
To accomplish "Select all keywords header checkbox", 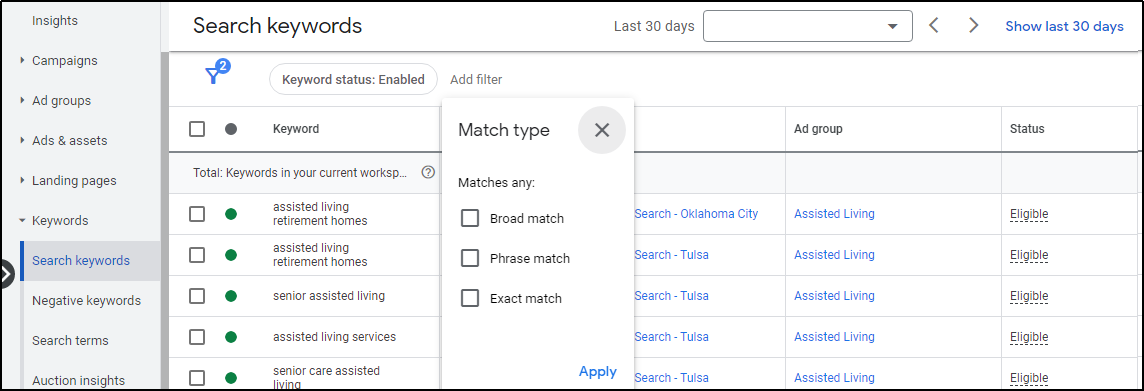I will tap(197, 129).
